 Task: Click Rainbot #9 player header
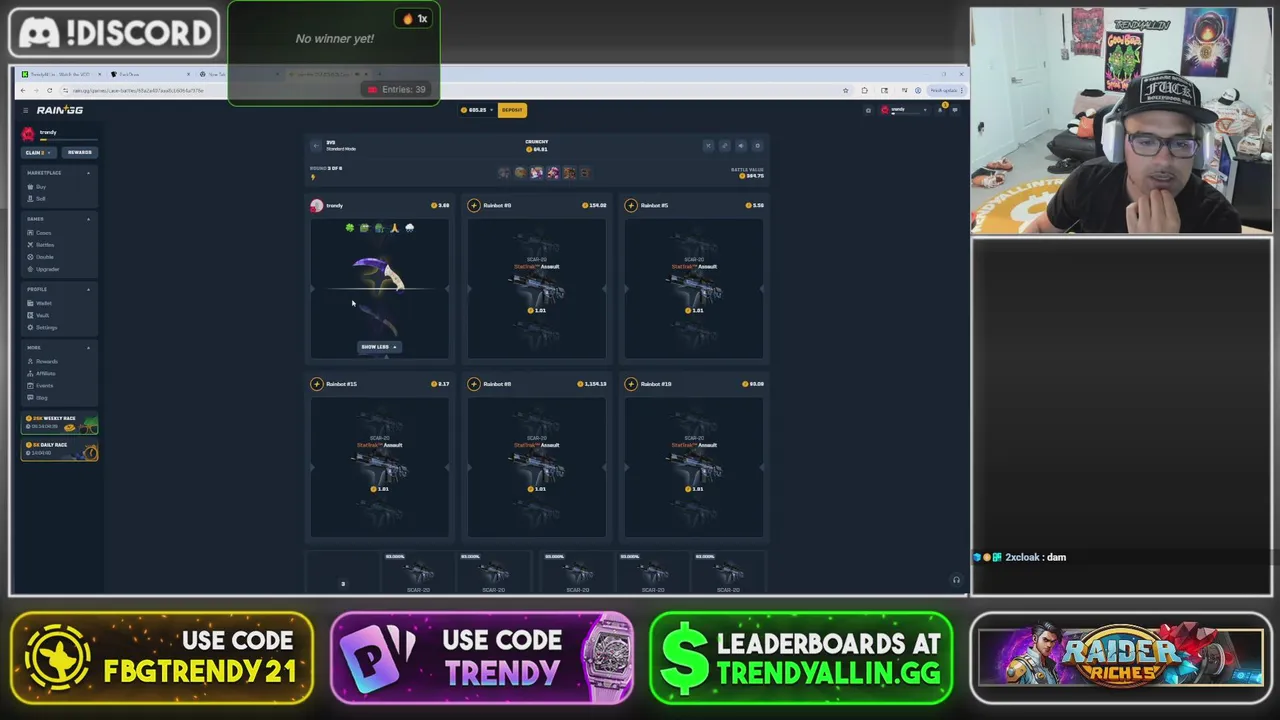(x=536, y=205)
